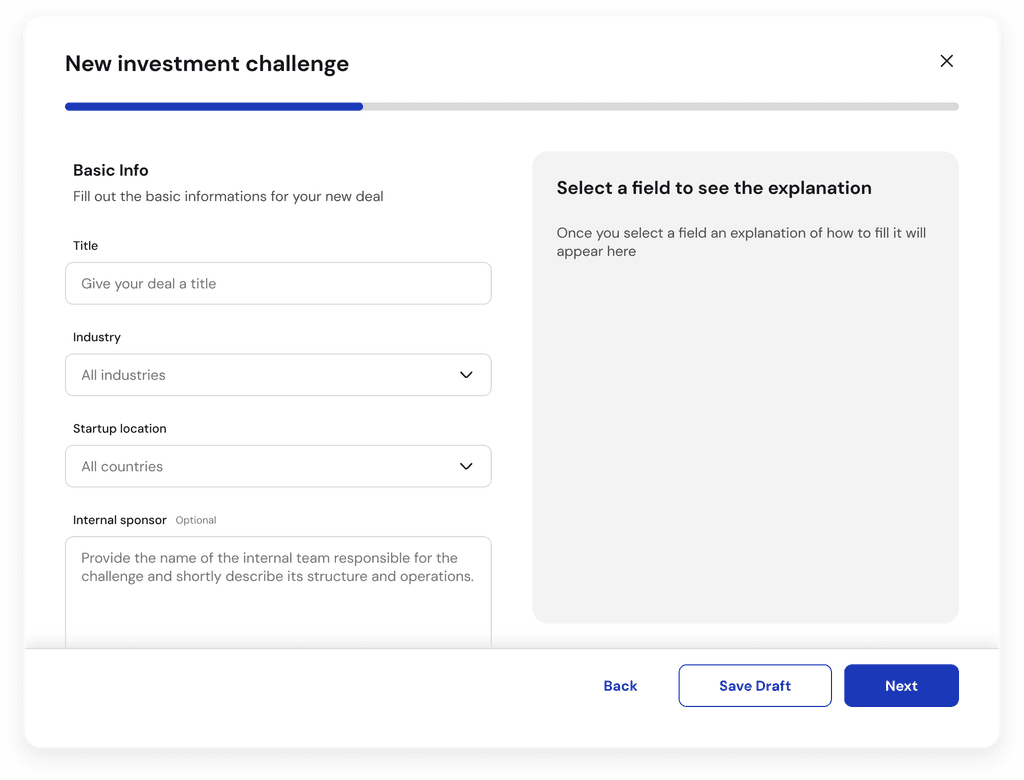This screenshot has width=1024, height=780.
Task: Select the Startup location label
Action: tap(120, 428)
